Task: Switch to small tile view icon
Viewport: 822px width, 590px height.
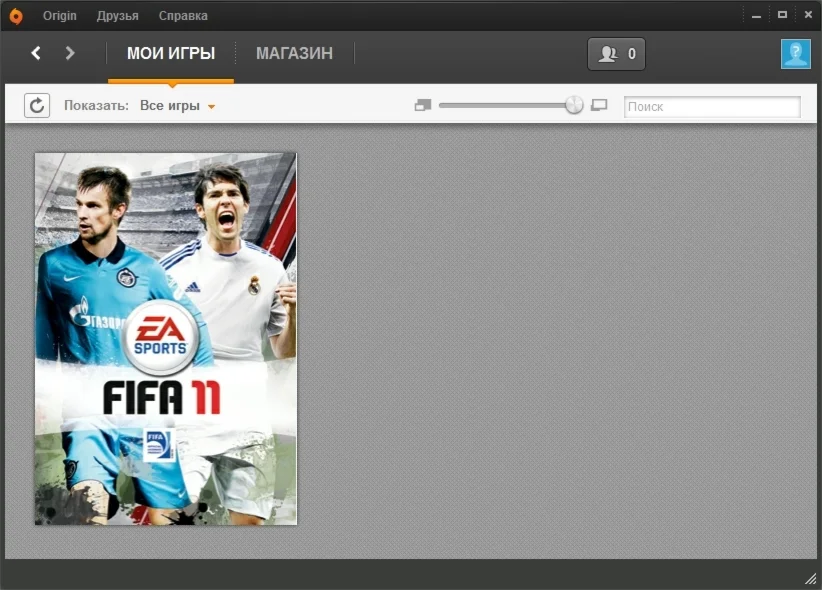Action: pyautogui.click(x=422, y=105)
